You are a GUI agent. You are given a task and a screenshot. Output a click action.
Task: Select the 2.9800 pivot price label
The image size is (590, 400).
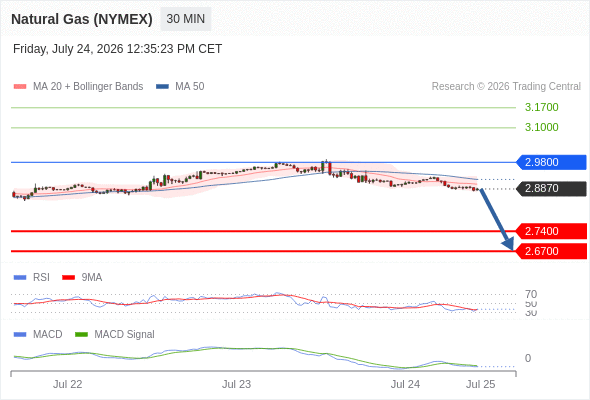coord(551,162)
